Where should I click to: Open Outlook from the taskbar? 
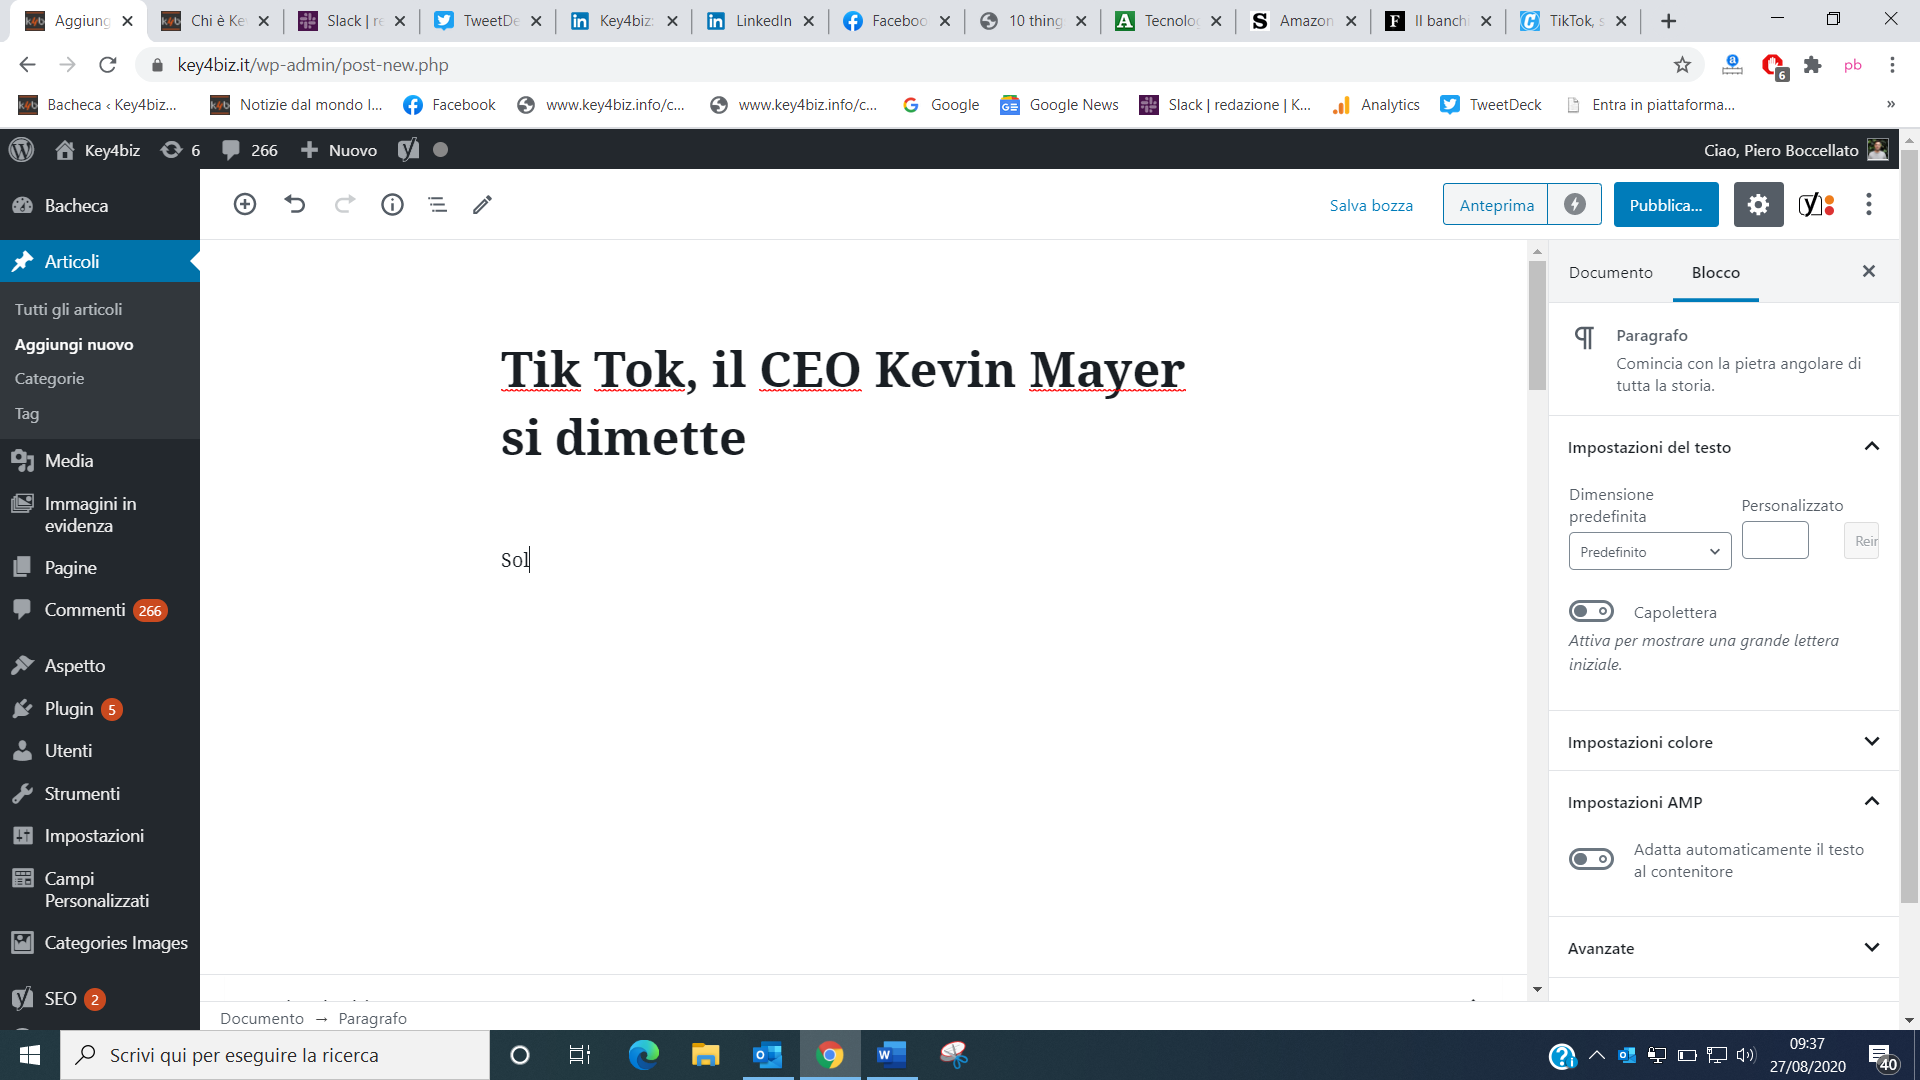coord(767,1055)
